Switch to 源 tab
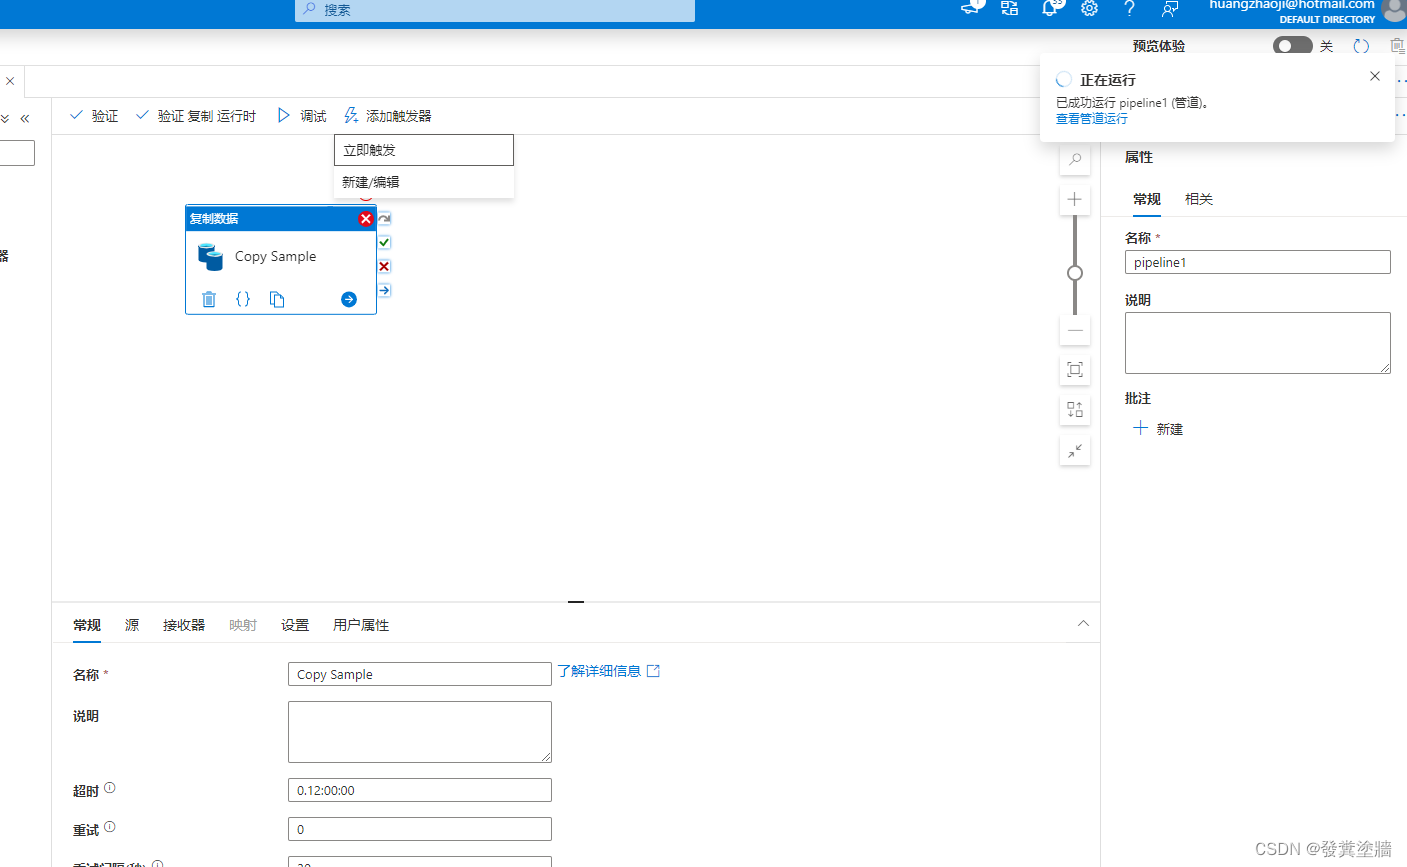Screen dimensions: 1407x867 tap(132, 625)
